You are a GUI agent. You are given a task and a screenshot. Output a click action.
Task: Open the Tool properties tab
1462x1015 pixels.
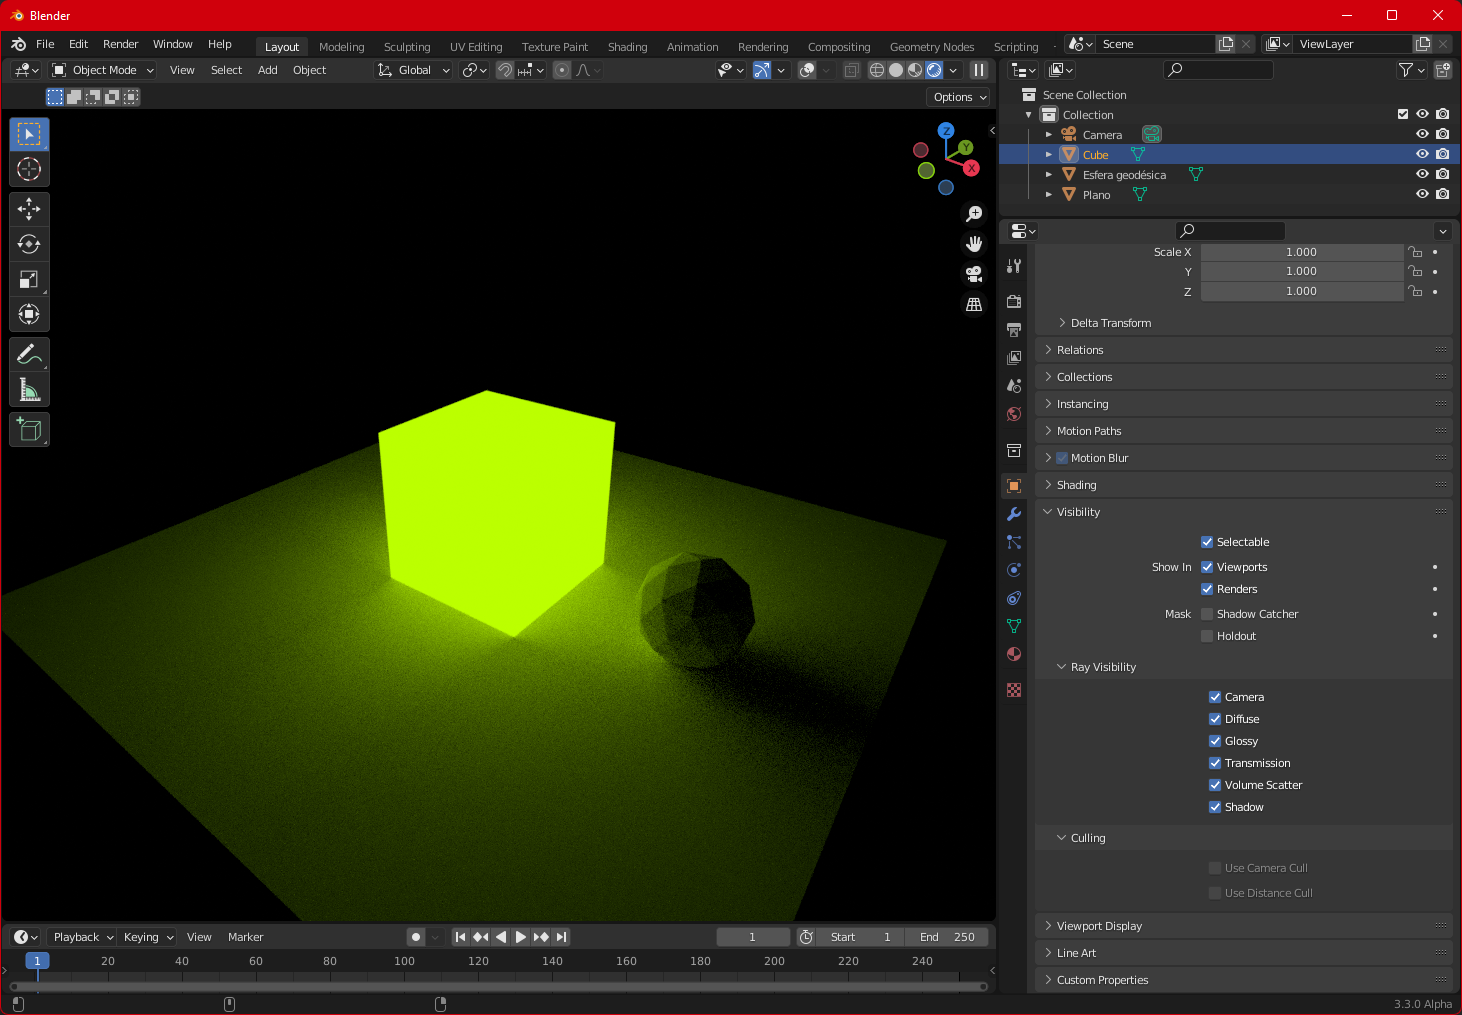tap(1014, 266)
